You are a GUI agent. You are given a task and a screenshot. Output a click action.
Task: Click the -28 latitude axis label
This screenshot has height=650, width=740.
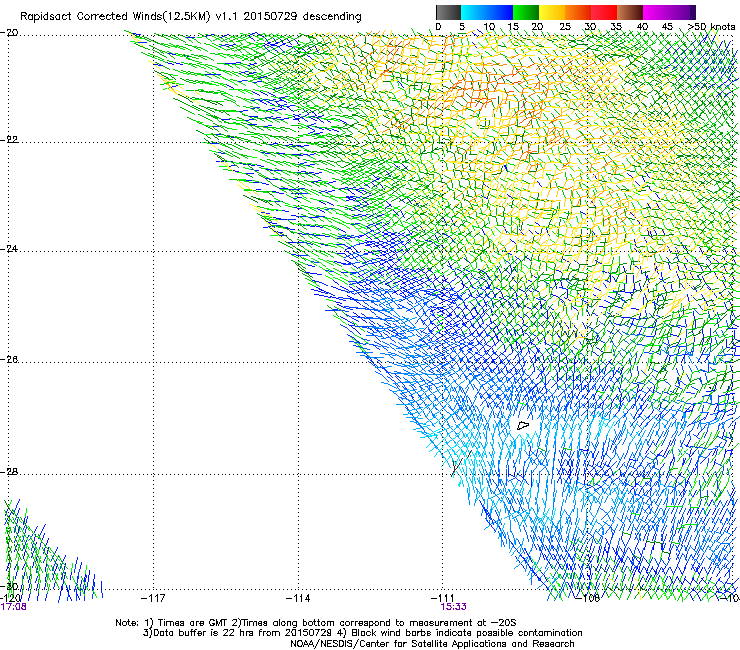coord(9,472)
